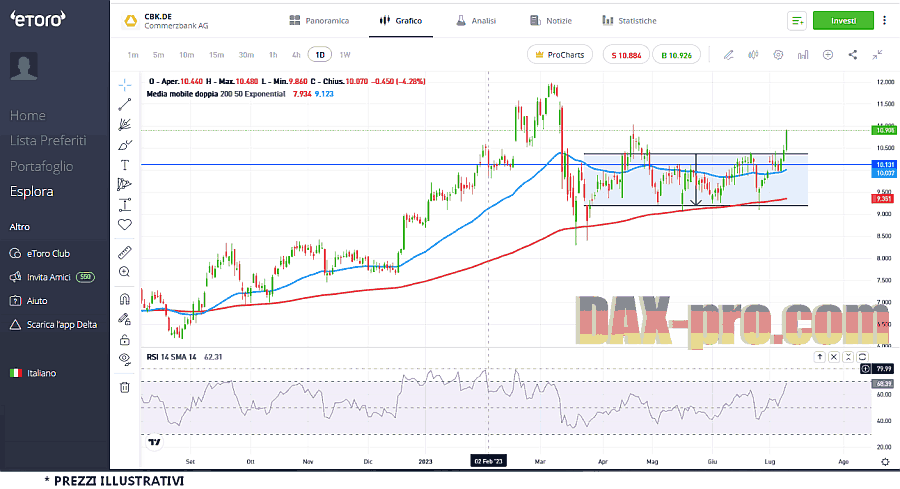This screenshot has height=489, width=900.
Task: Click the collapse fullscreen arrows icon
Action: 878,55
